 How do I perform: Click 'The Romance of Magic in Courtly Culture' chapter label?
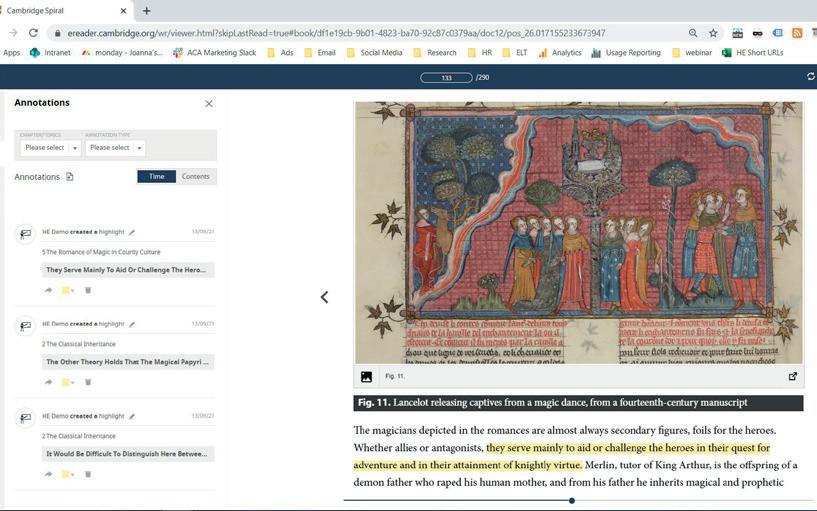point(103,252)
